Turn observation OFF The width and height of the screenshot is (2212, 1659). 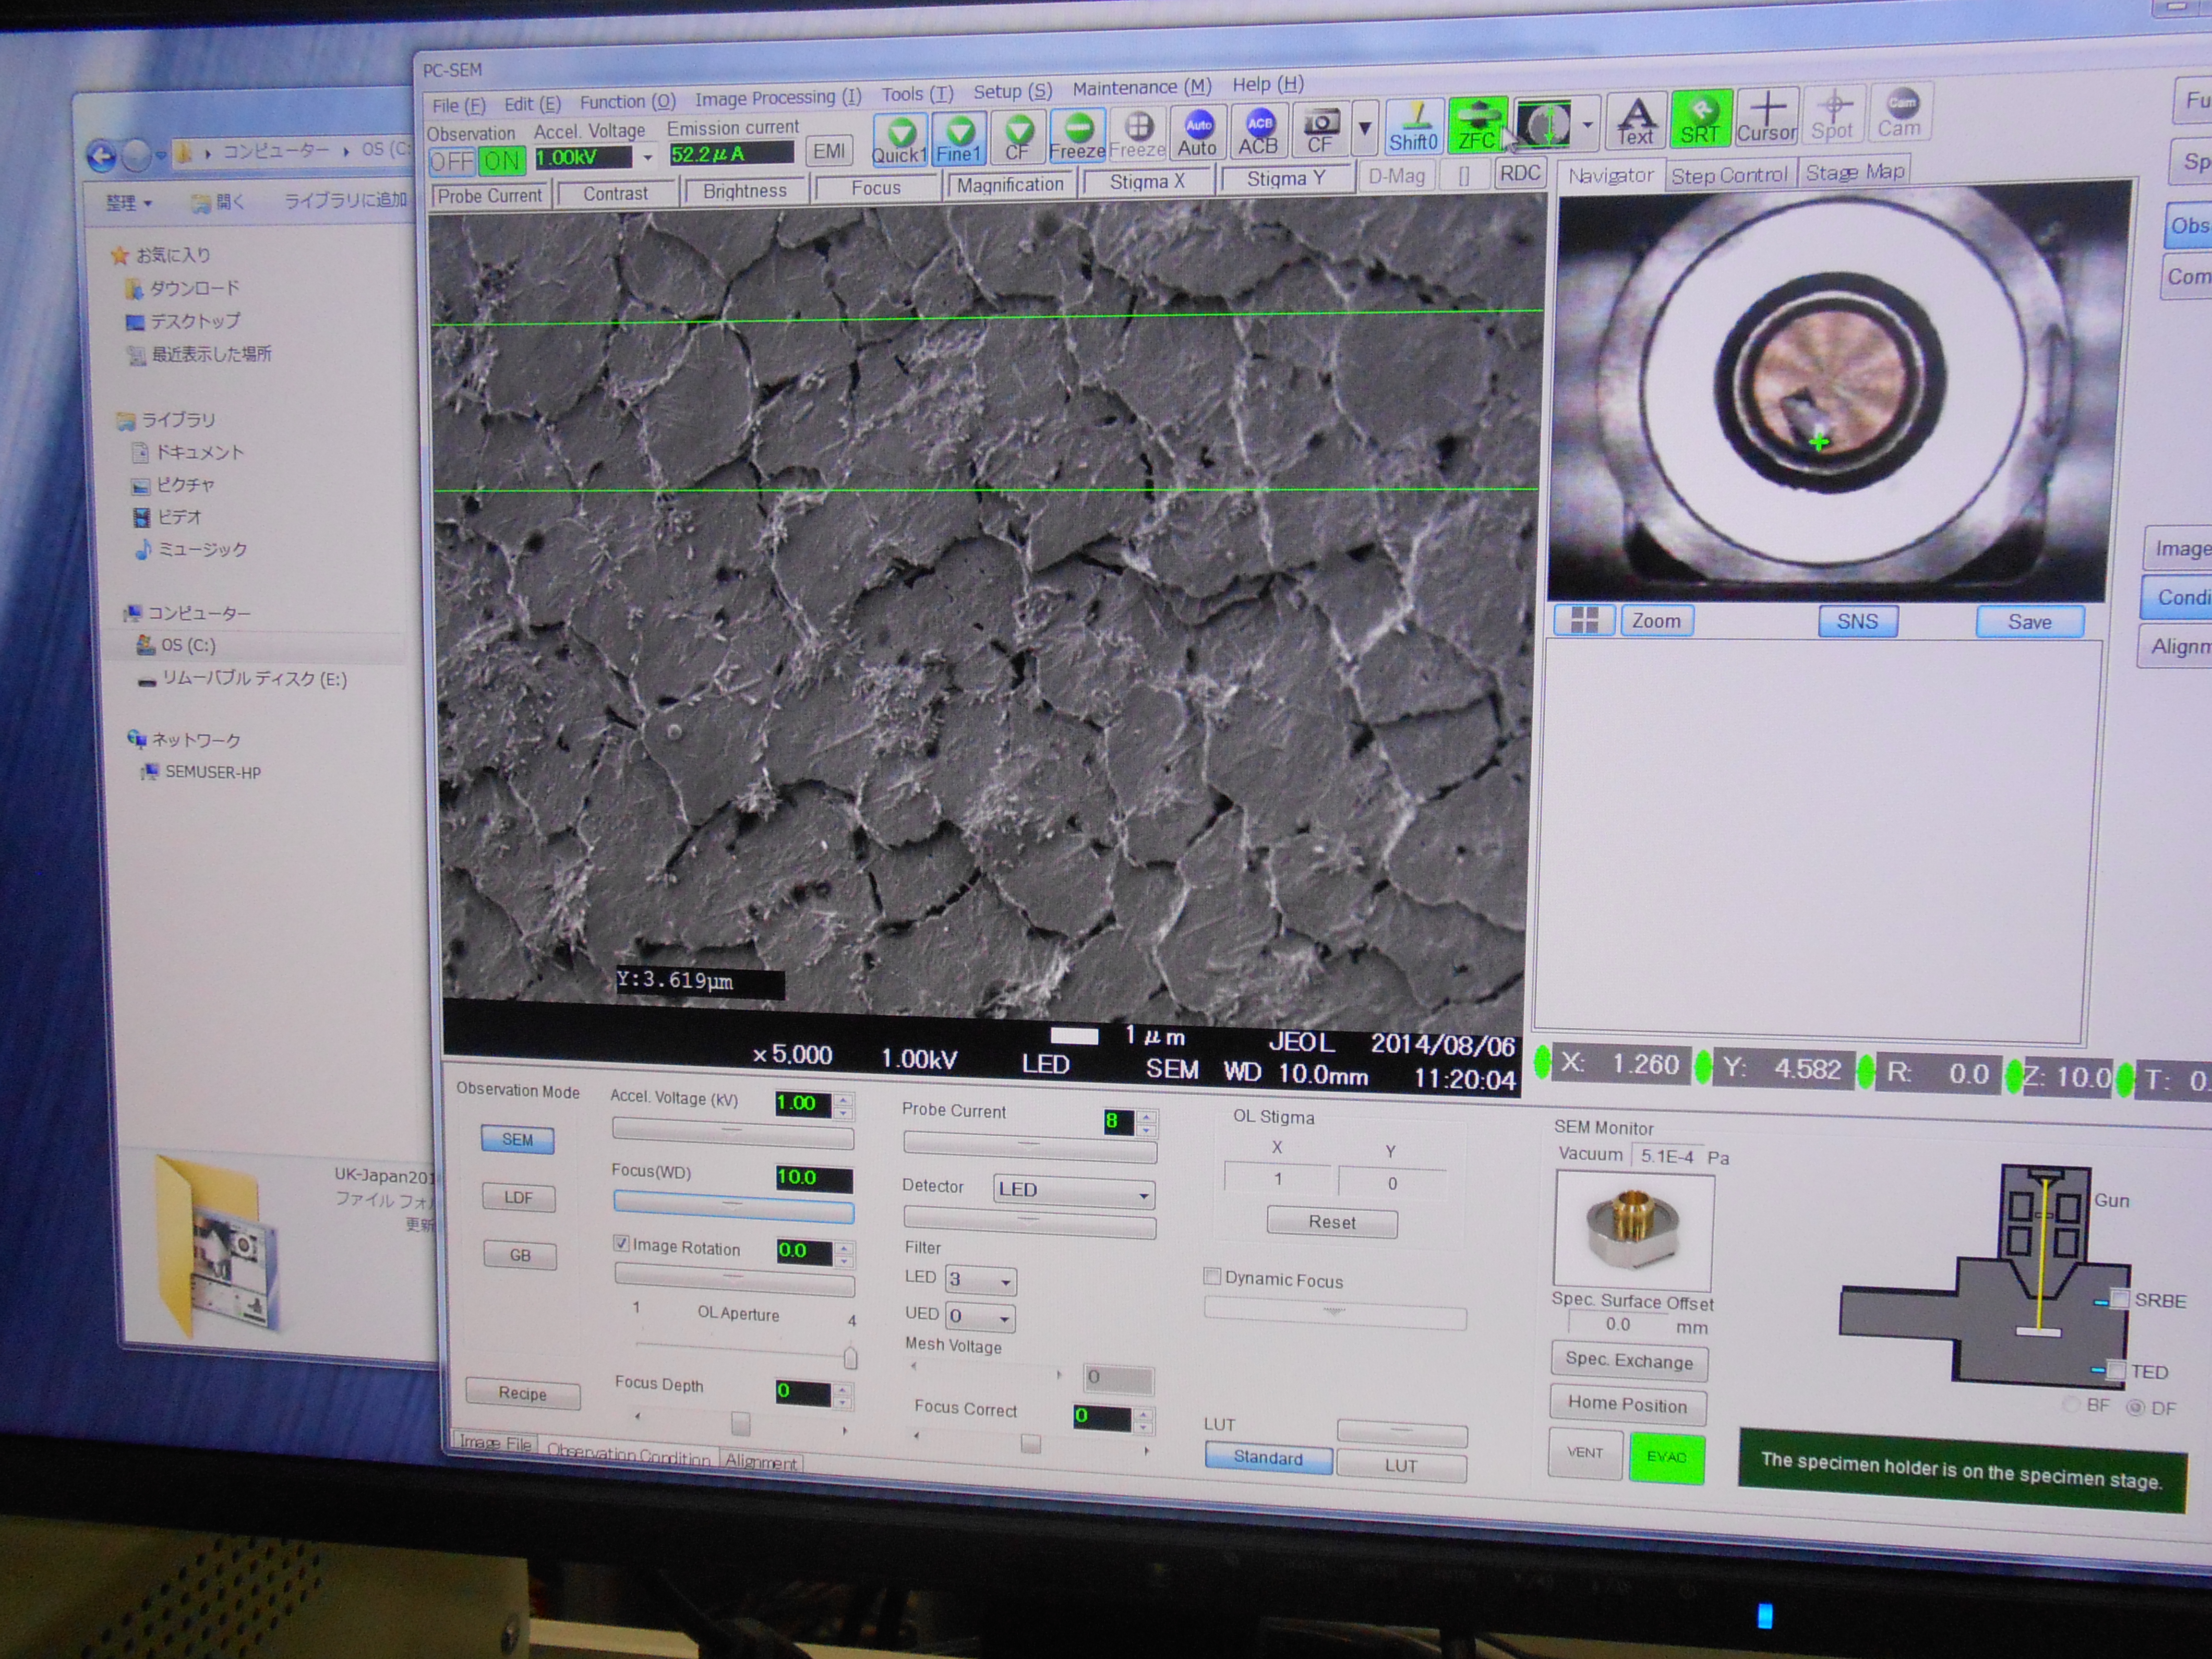click(x=452, y=162)
